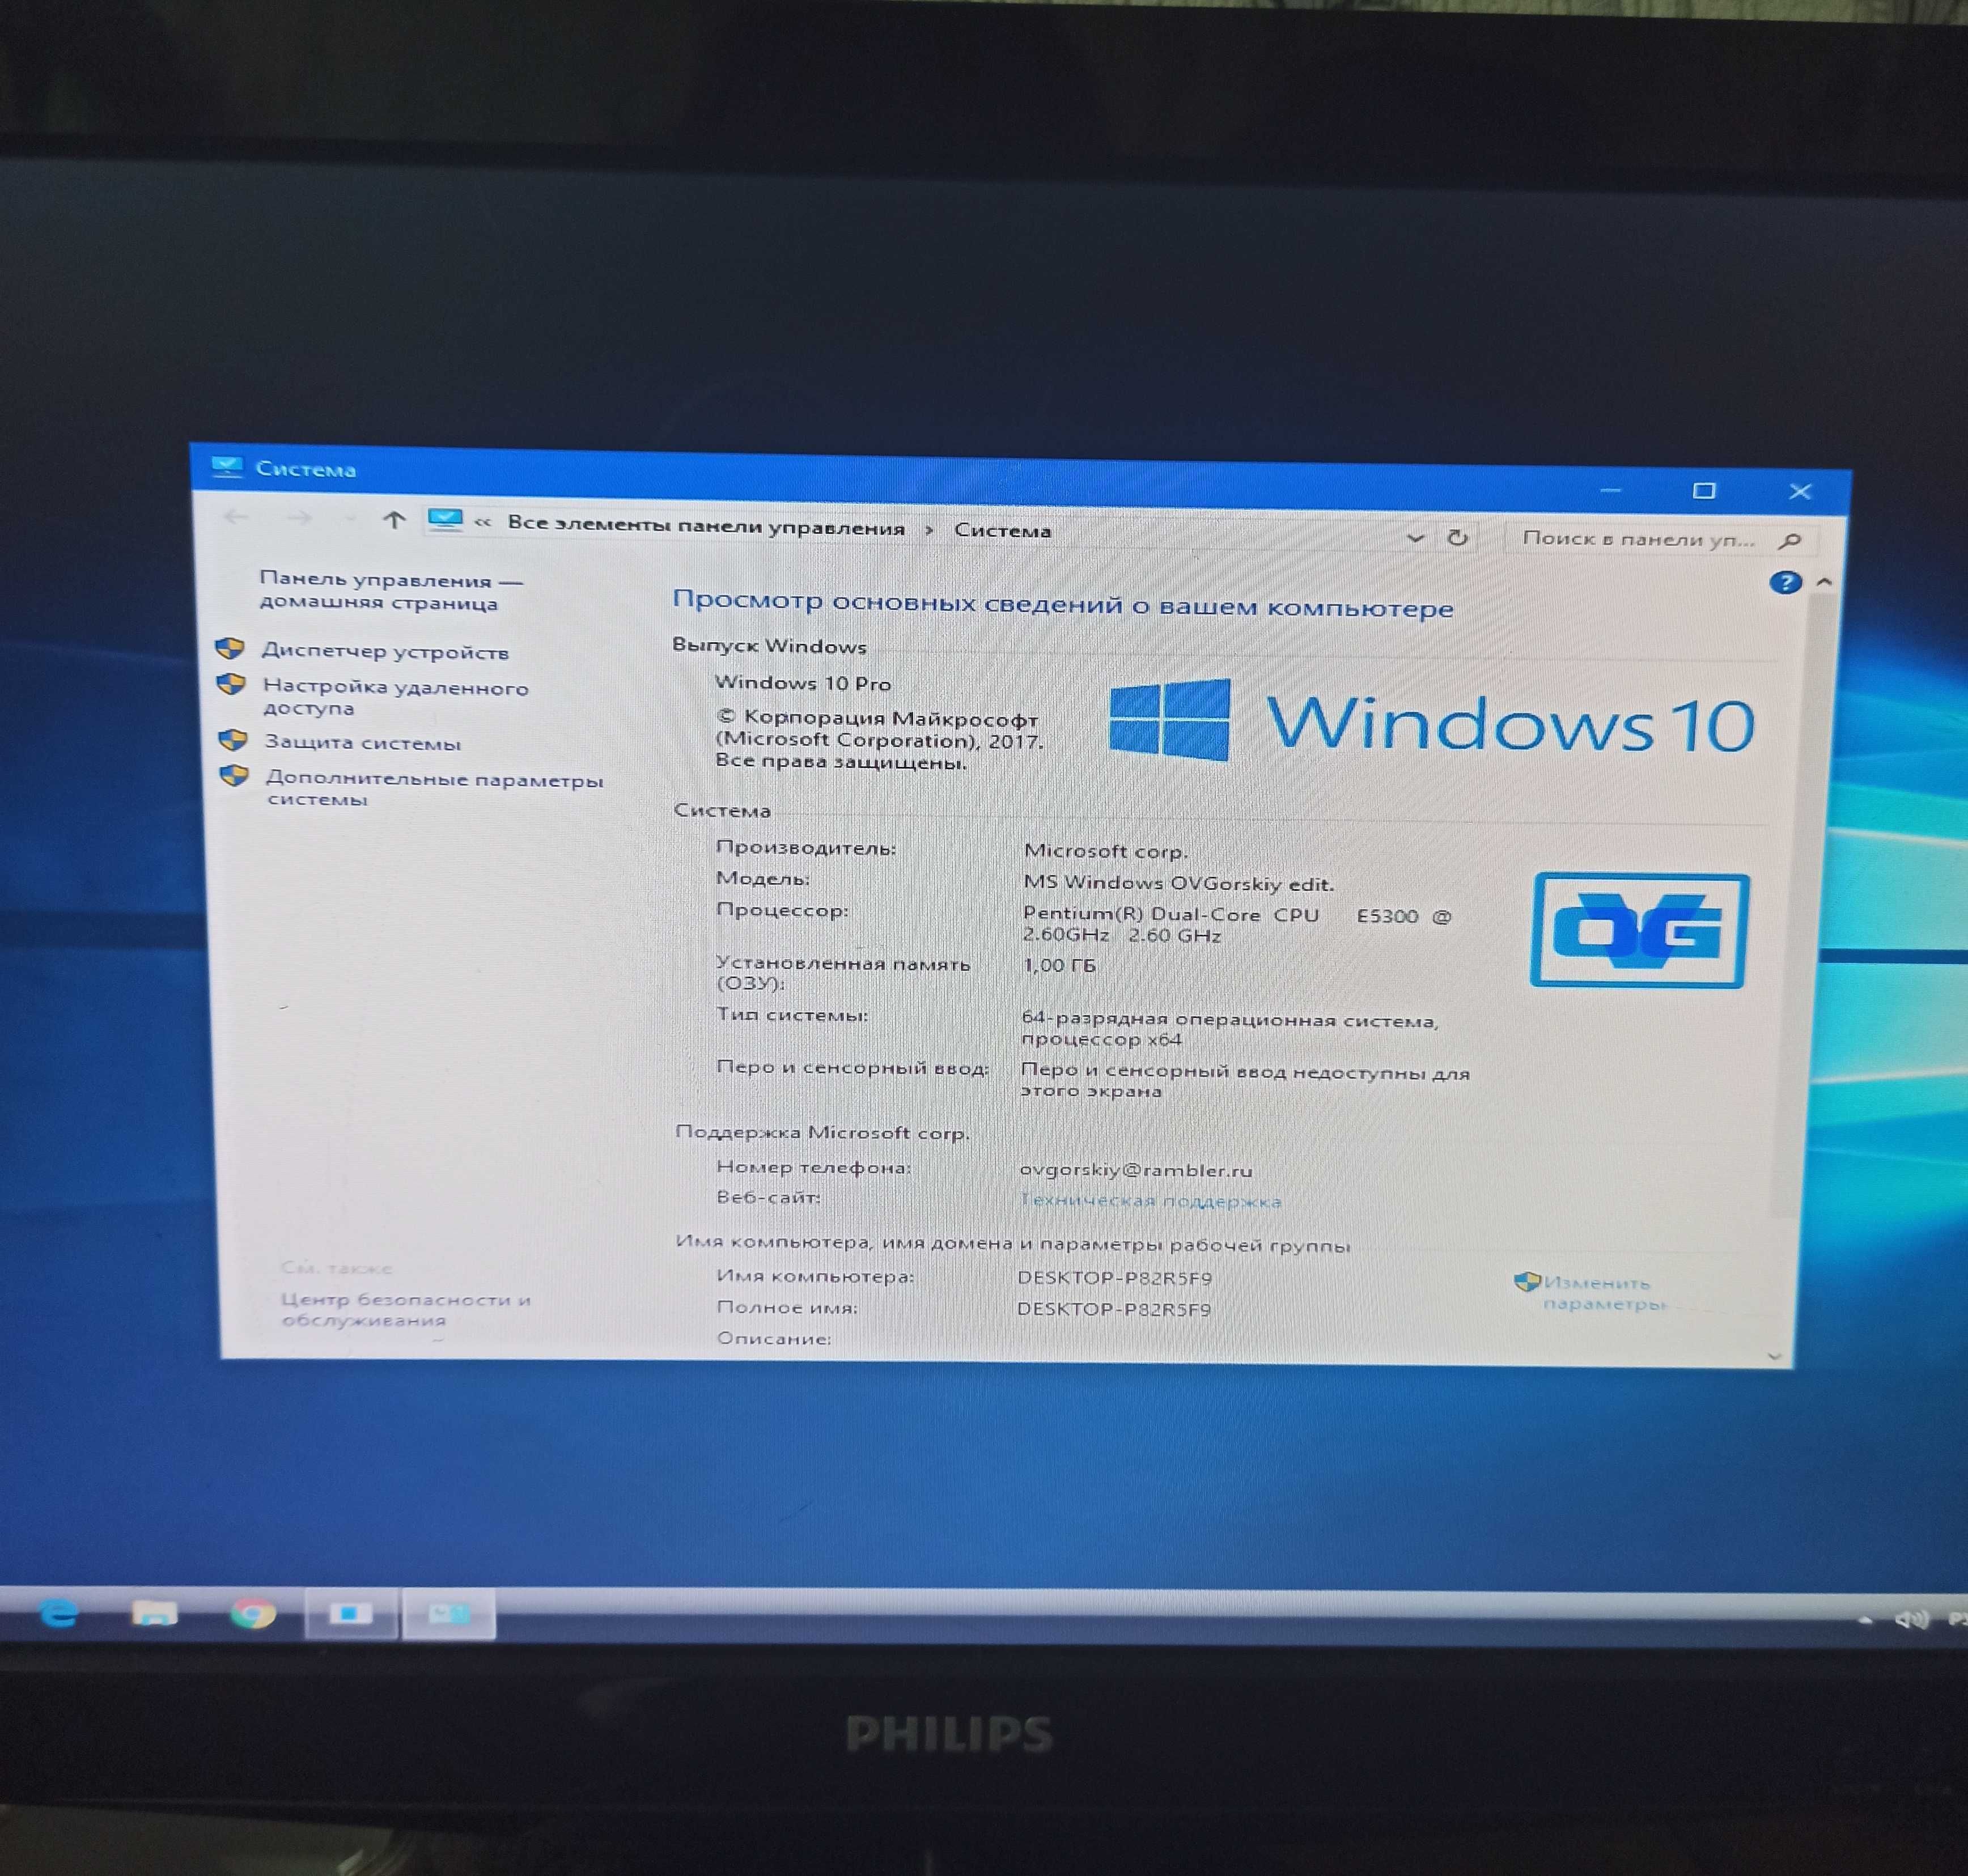Screen dimensions: 1968x1876
Task: Click 'MS Windows OVGorskiy edit.' model value
Action: coord(1179,883)
